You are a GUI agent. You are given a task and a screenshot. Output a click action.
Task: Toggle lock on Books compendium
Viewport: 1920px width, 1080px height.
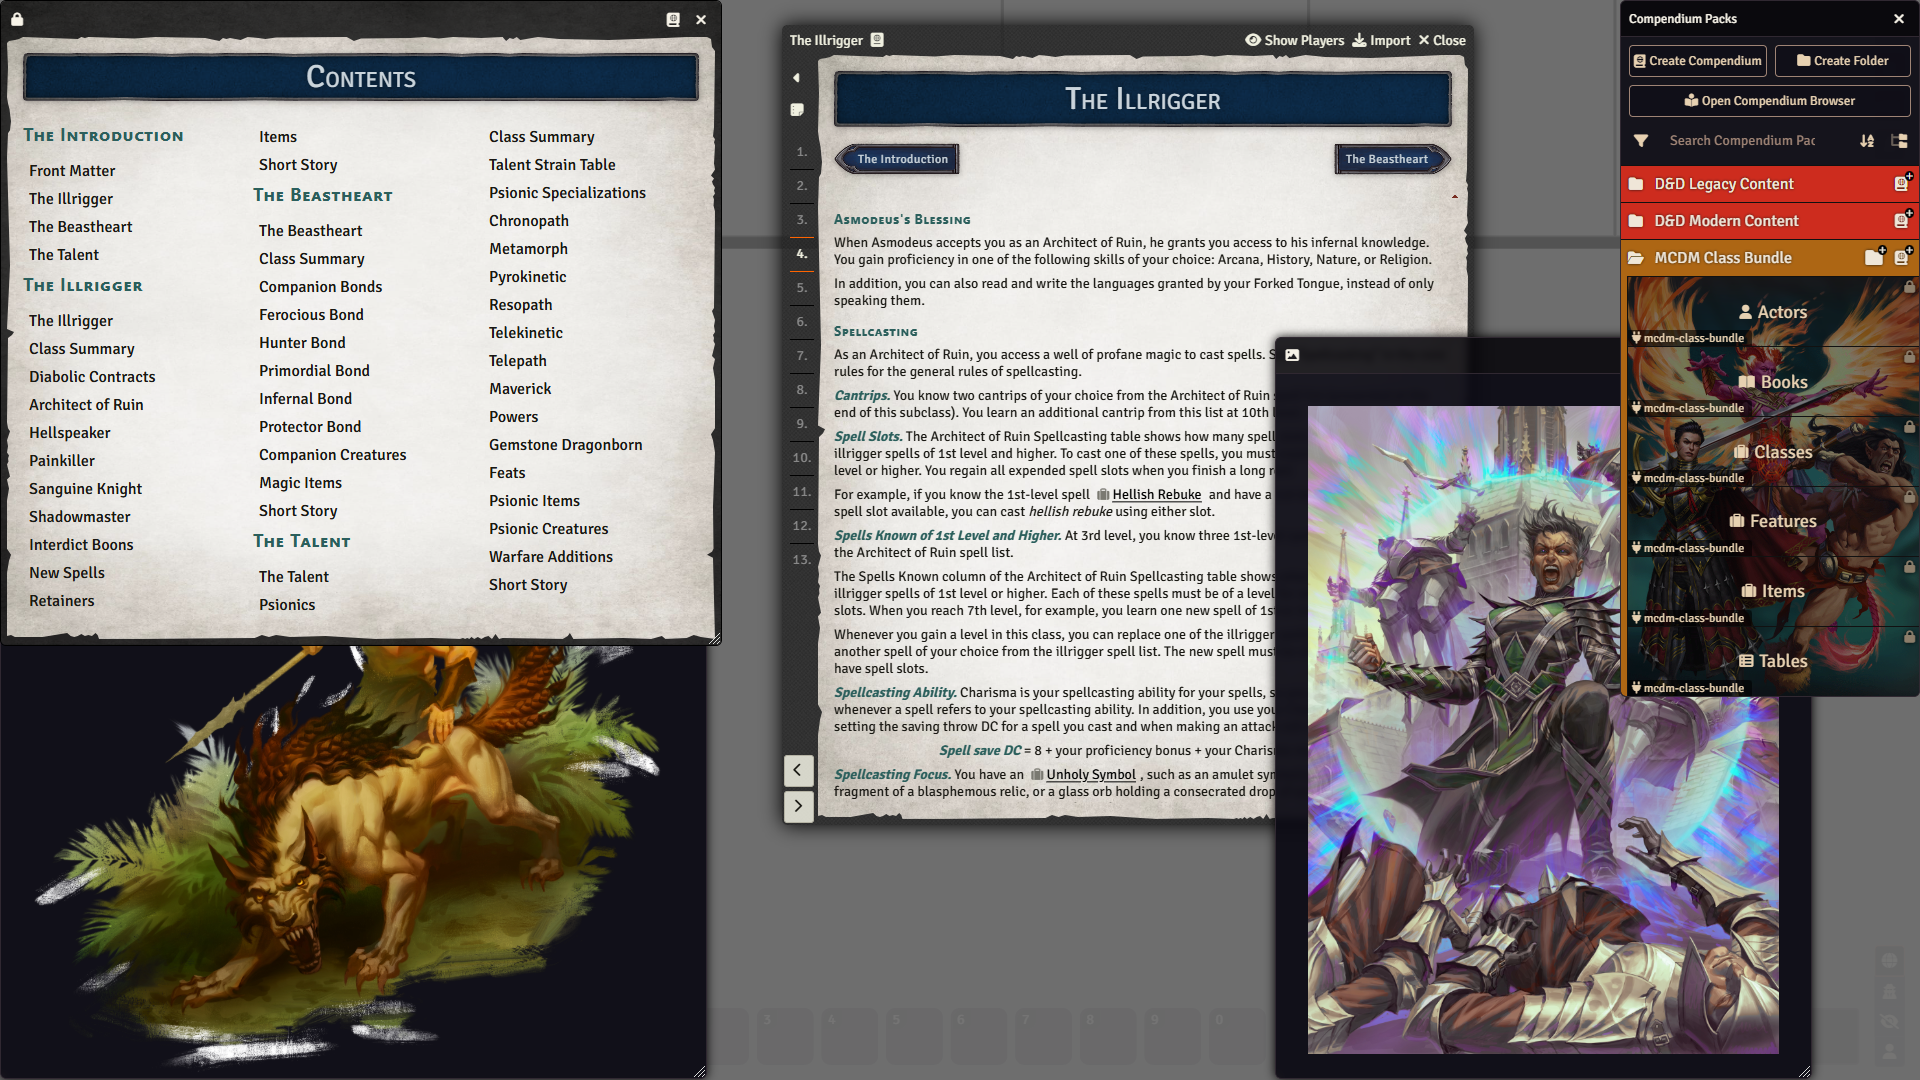(x=1909, y=357)
